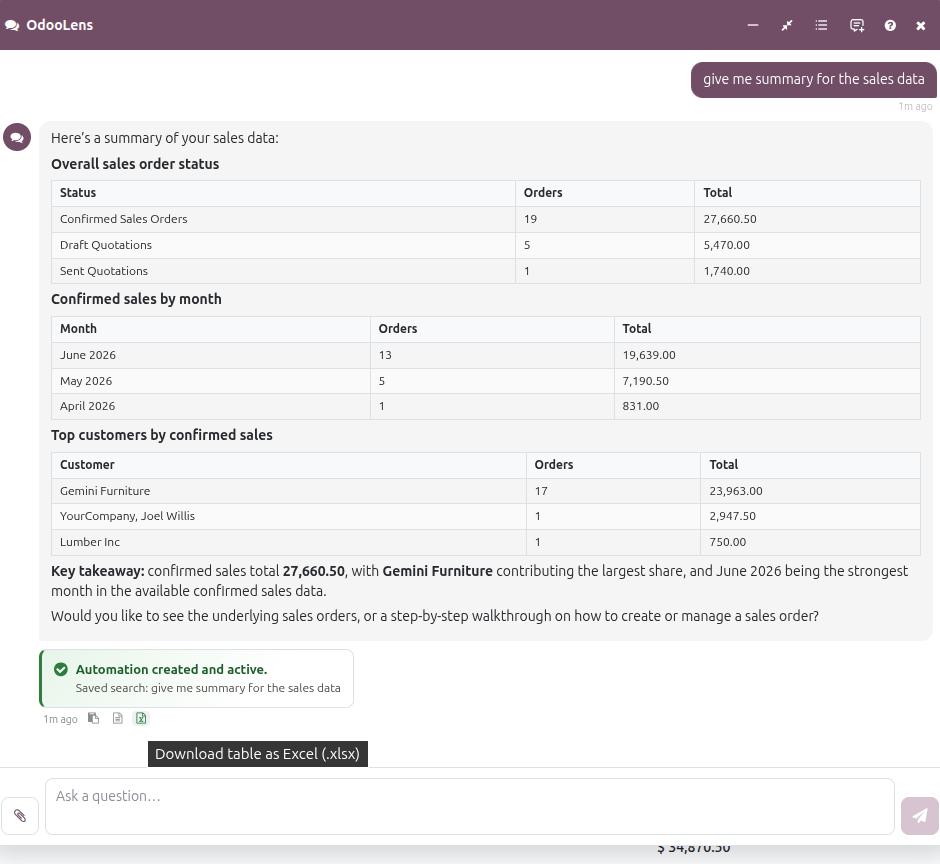
Task: Send the message with the paper plane button
Action: (x=920, y=815)
